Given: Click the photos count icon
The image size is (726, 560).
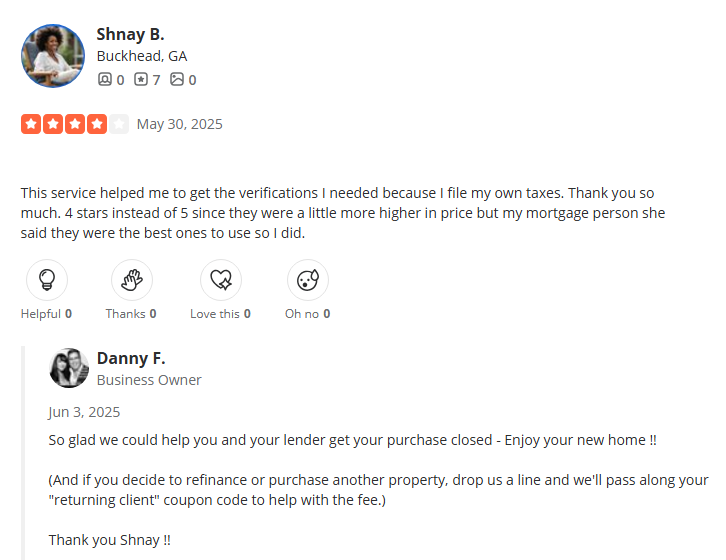Looking at the screenshot, I should pyautogui.click(x=177, y=79).
